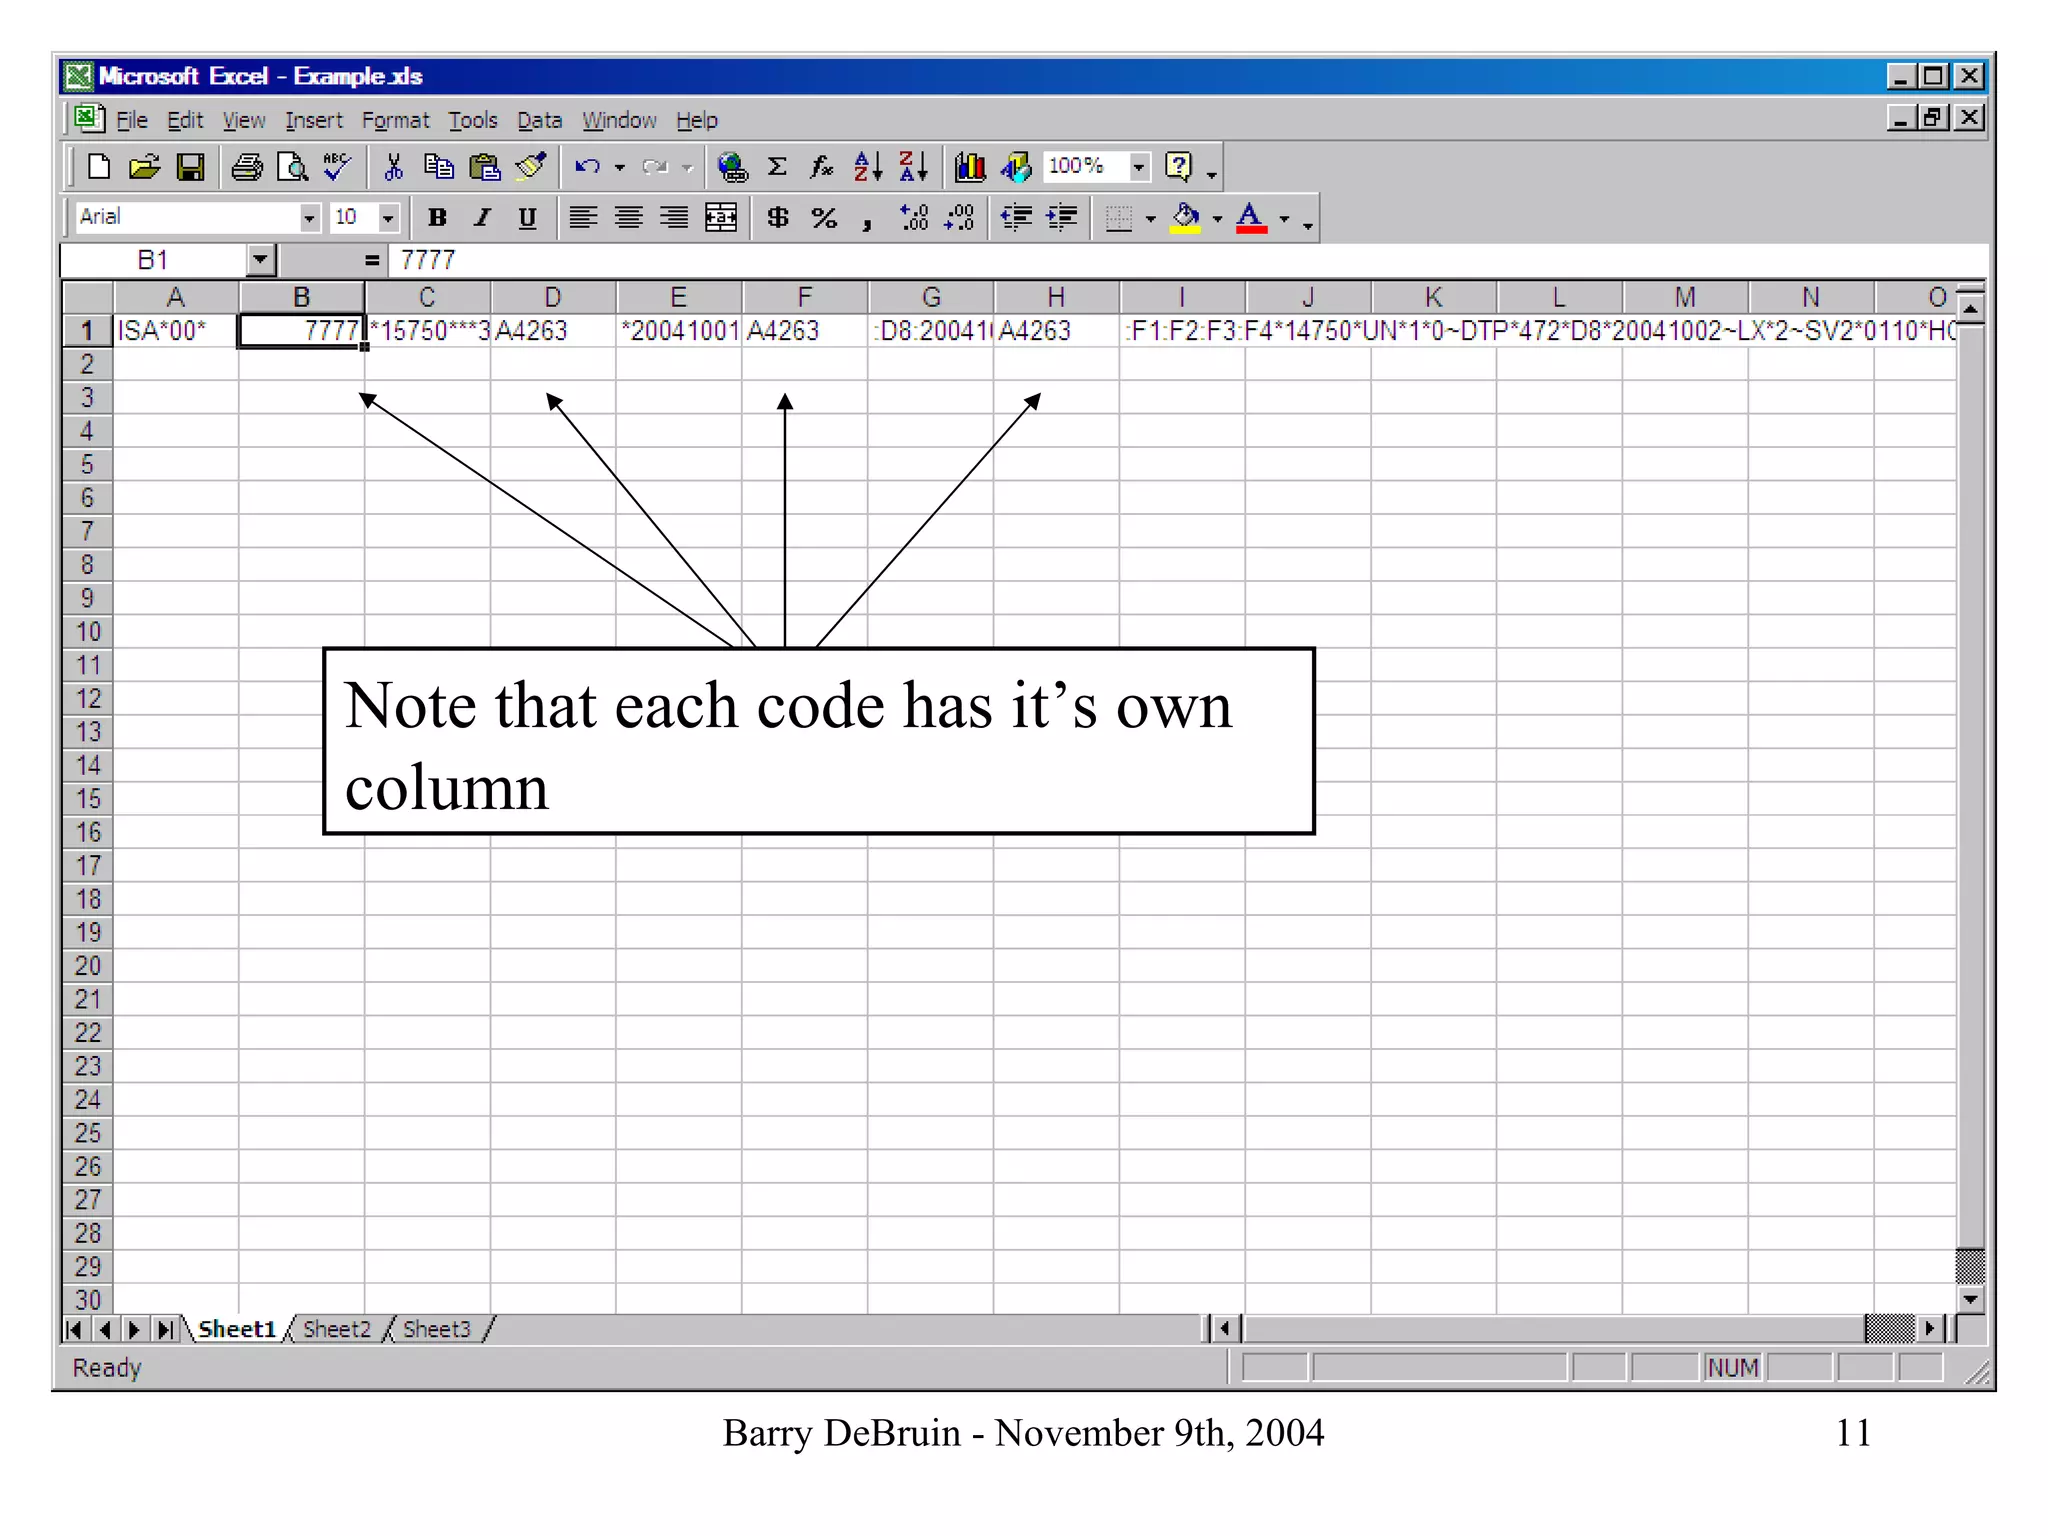Open the Fill Color dropdown arrow
2048x1536 pixels.
[x=1217, y=218]
